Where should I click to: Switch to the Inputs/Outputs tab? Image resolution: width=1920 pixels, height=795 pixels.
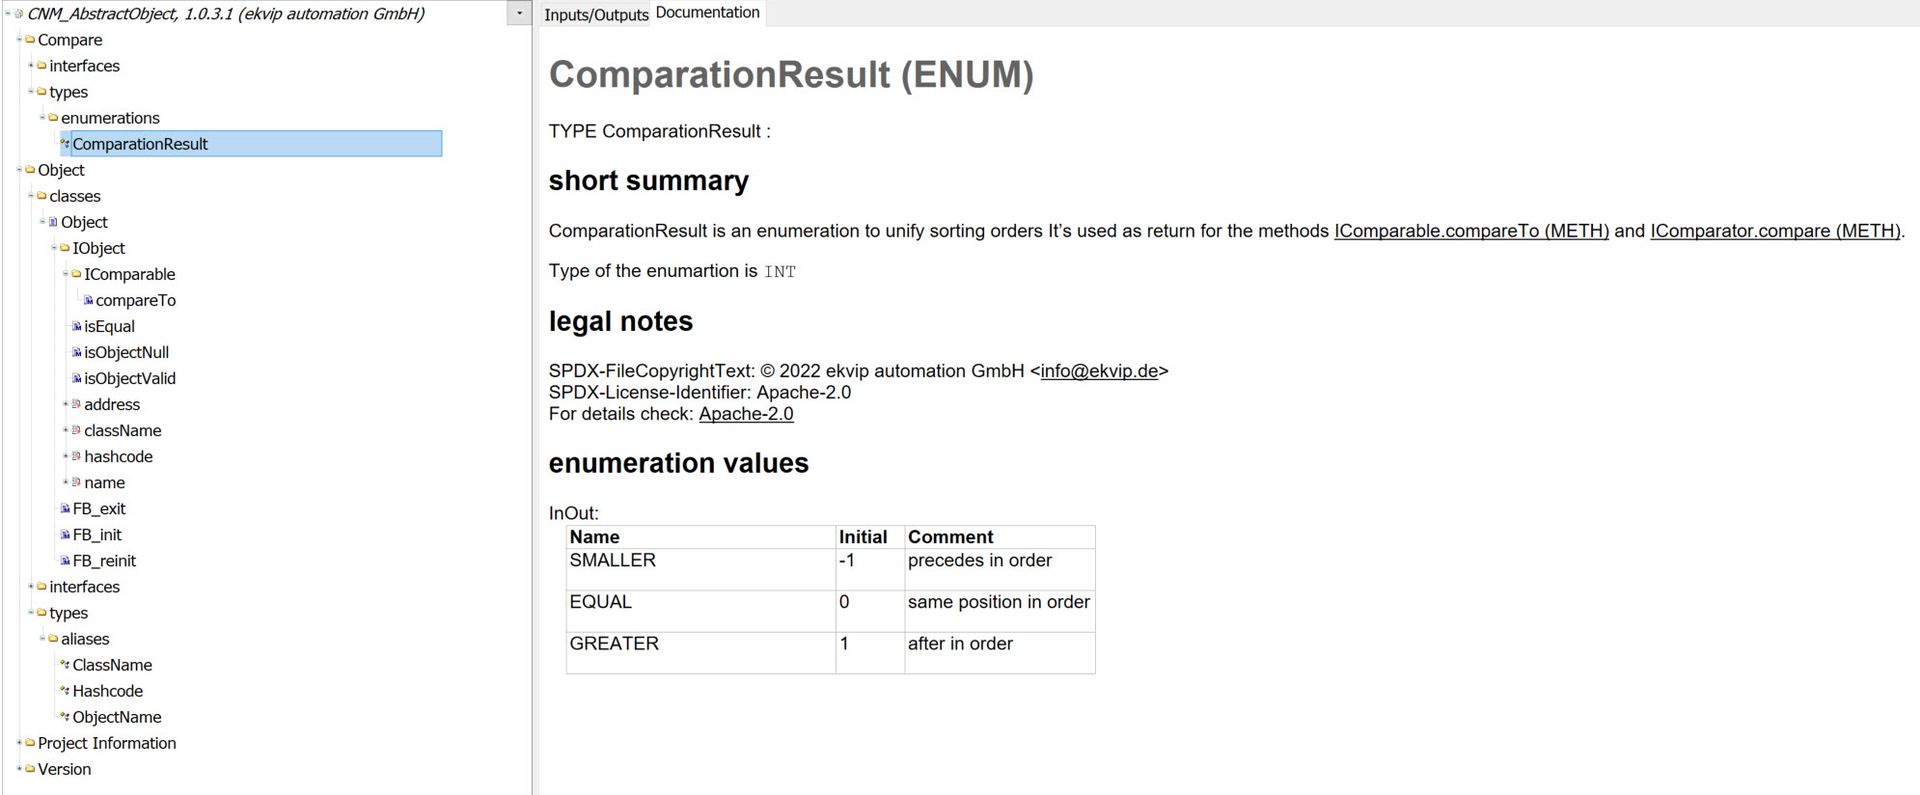pyautogui.click(x=596, y=15)
